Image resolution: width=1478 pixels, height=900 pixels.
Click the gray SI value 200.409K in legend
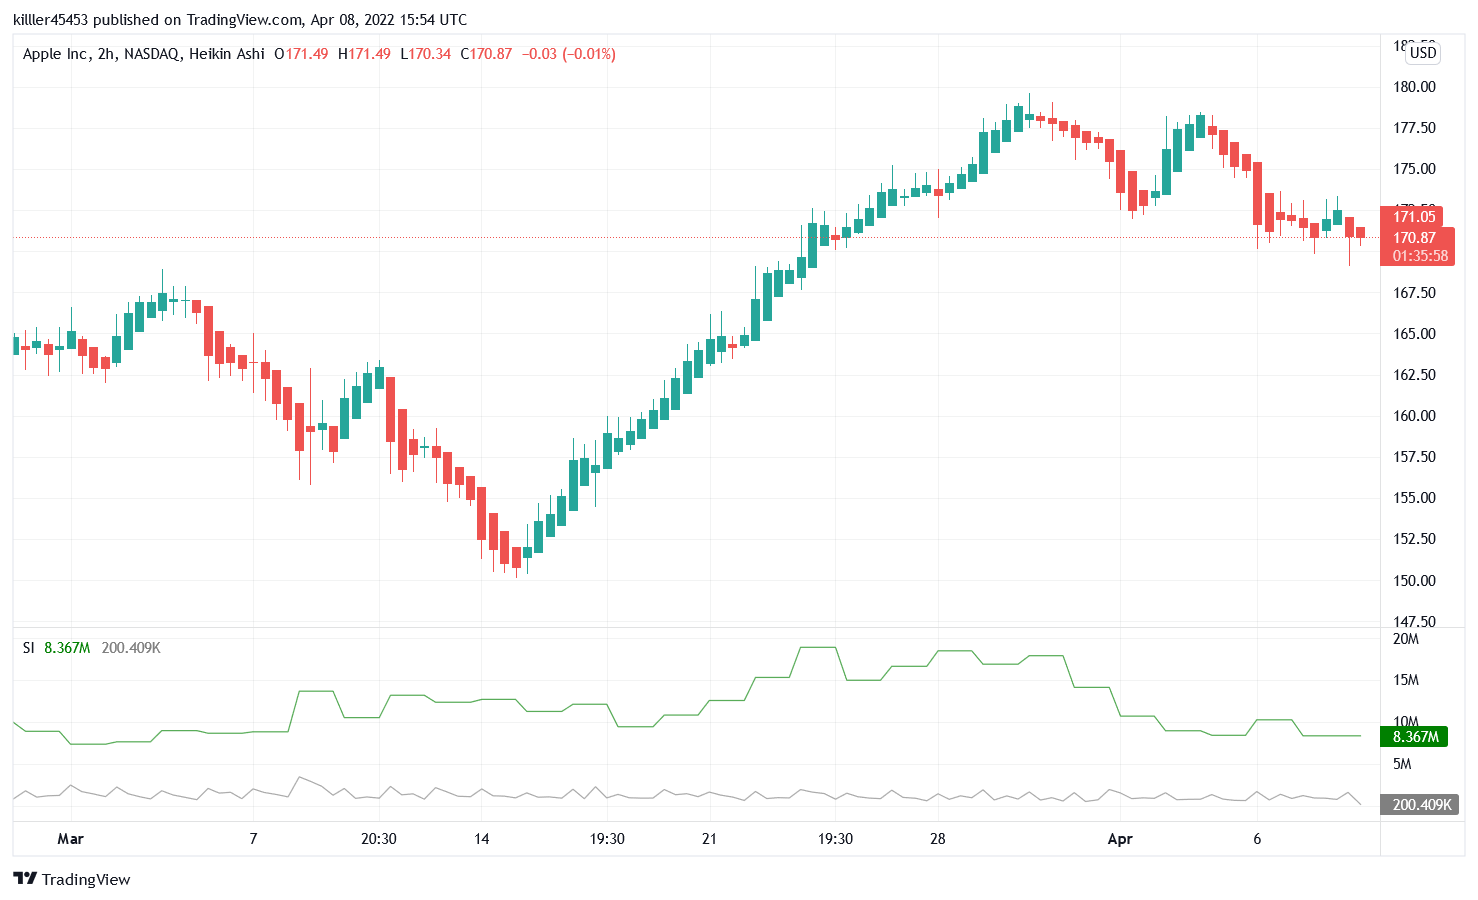131,648
